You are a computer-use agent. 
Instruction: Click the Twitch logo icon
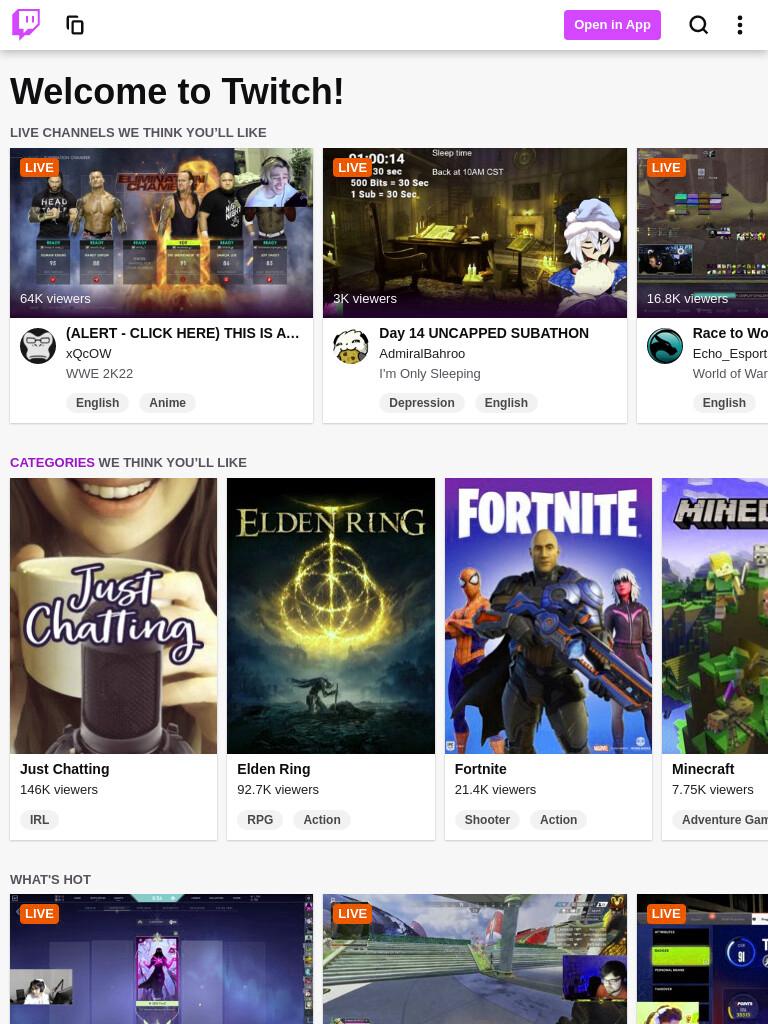point(26,24)
